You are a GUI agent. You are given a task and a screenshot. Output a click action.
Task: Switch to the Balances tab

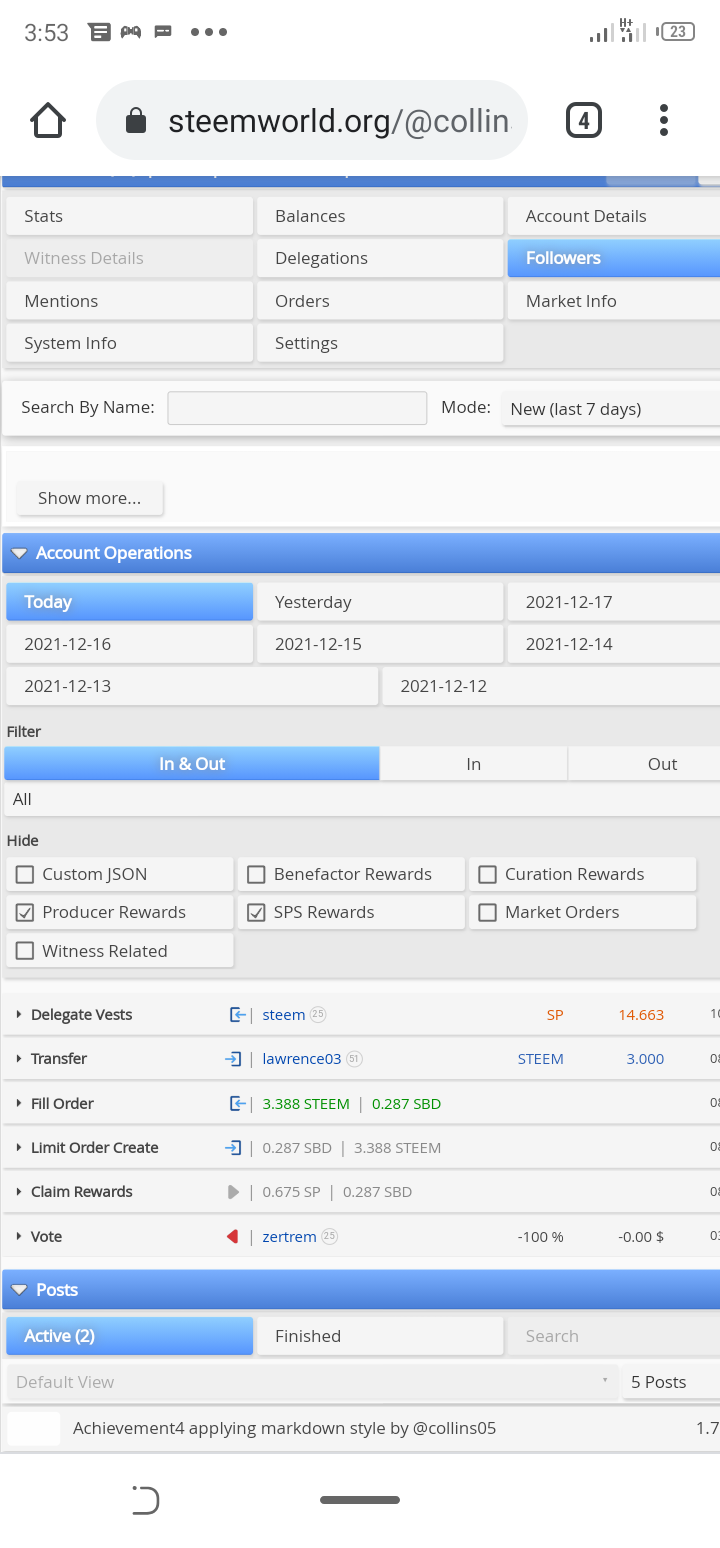click(x=380, y=216)
